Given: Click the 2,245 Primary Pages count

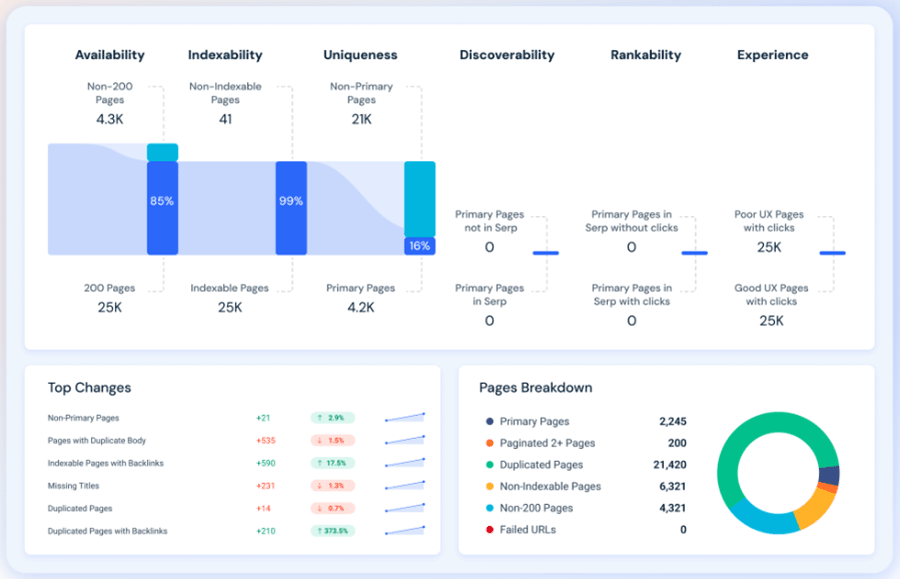Looking at the screenshot, I should click(x=673, y=421).
